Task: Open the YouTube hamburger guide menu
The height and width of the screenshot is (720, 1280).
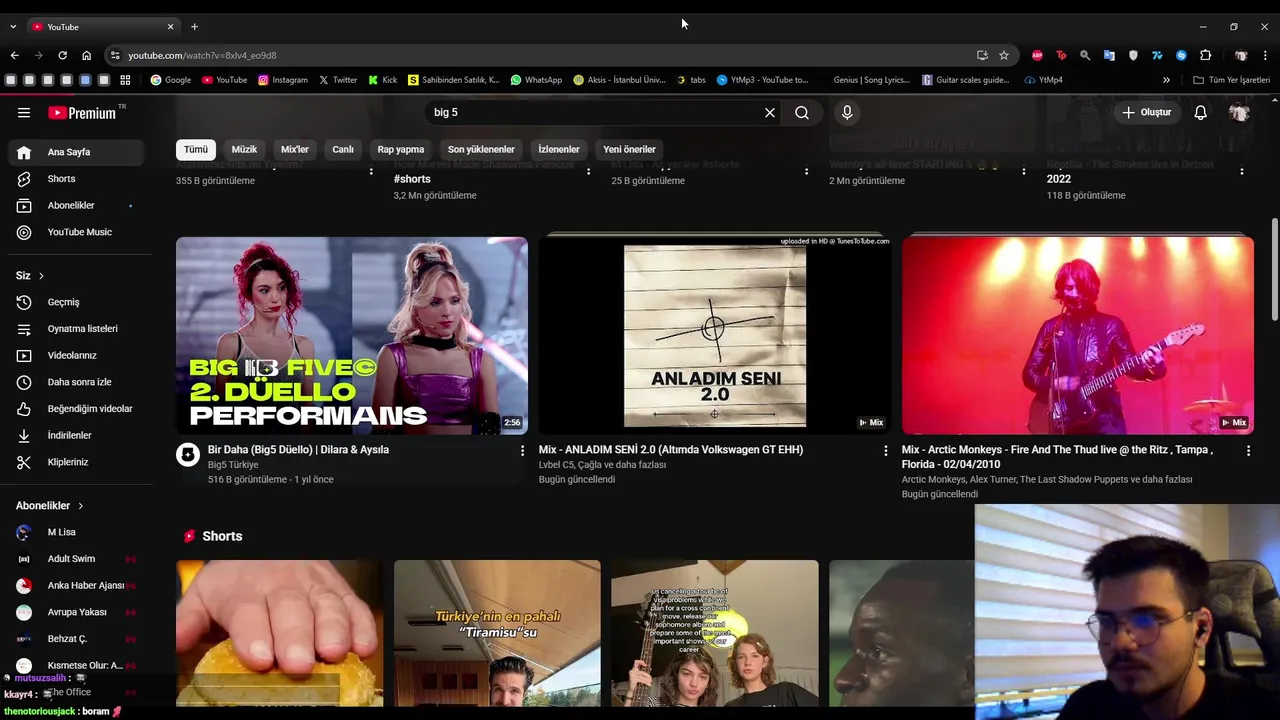Action: (24, 113)
